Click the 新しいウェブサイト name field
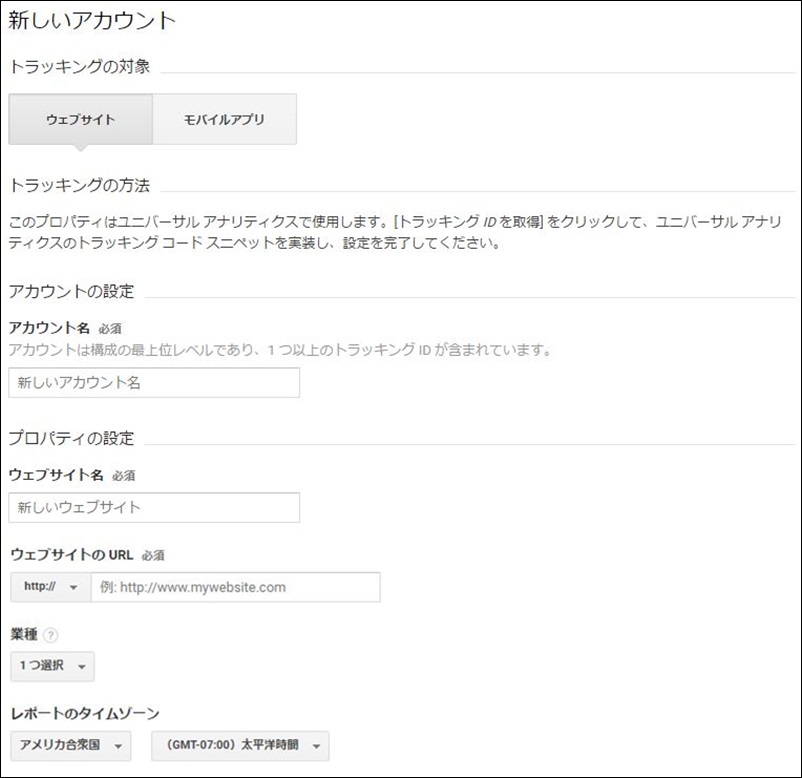Image resolution: width=802 pixels, height=778 pixels. pos(154,507)
